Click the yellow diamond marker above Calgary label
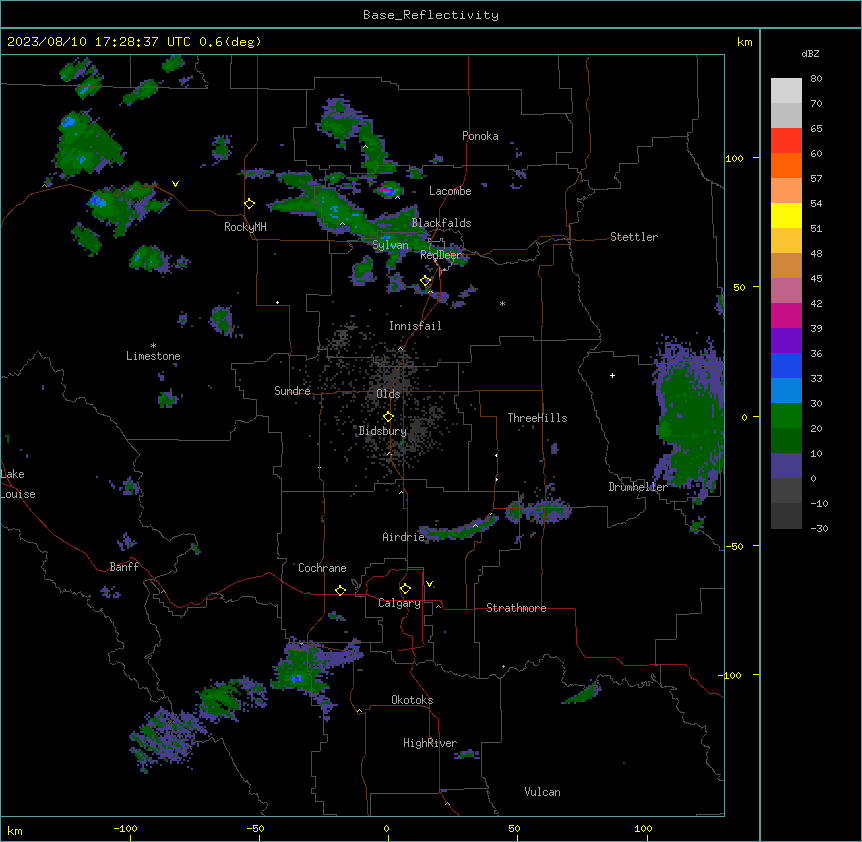The image size is (862, 842). click(405, 589)
